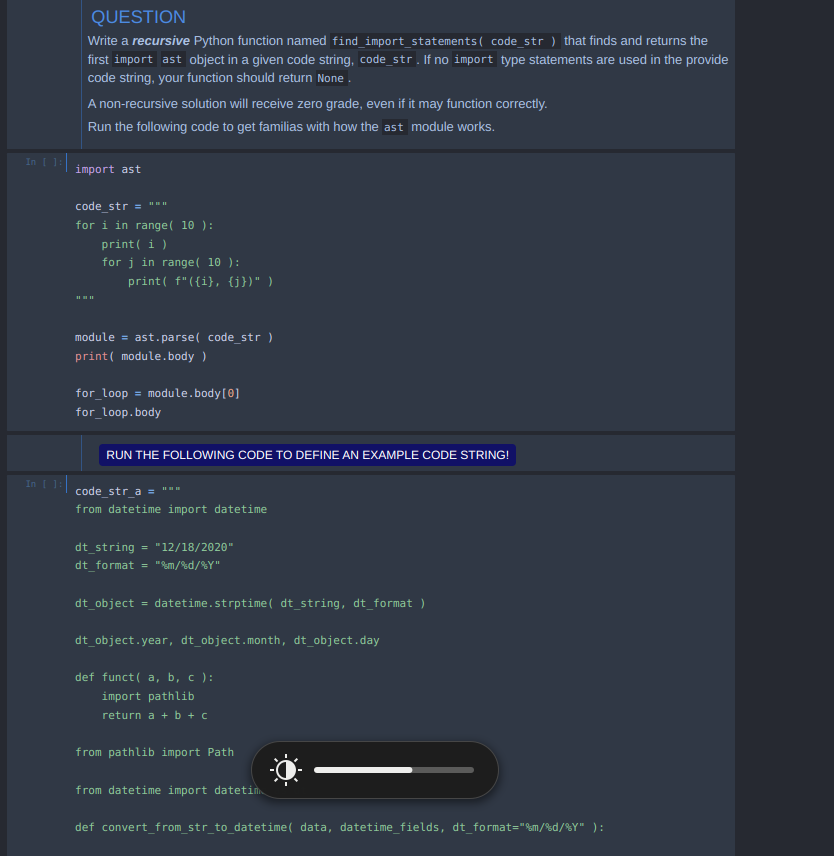This screenshot has width=834, height=856.
Task: Click the second cell's In [ ]: prompt
Action: 42,483
